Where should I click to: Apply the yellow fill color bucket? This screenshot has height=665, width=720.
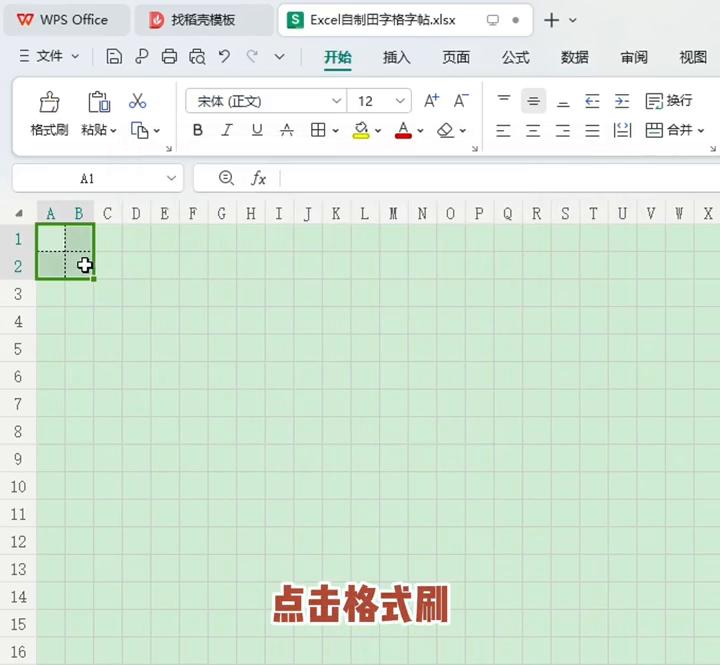(361, 130)
